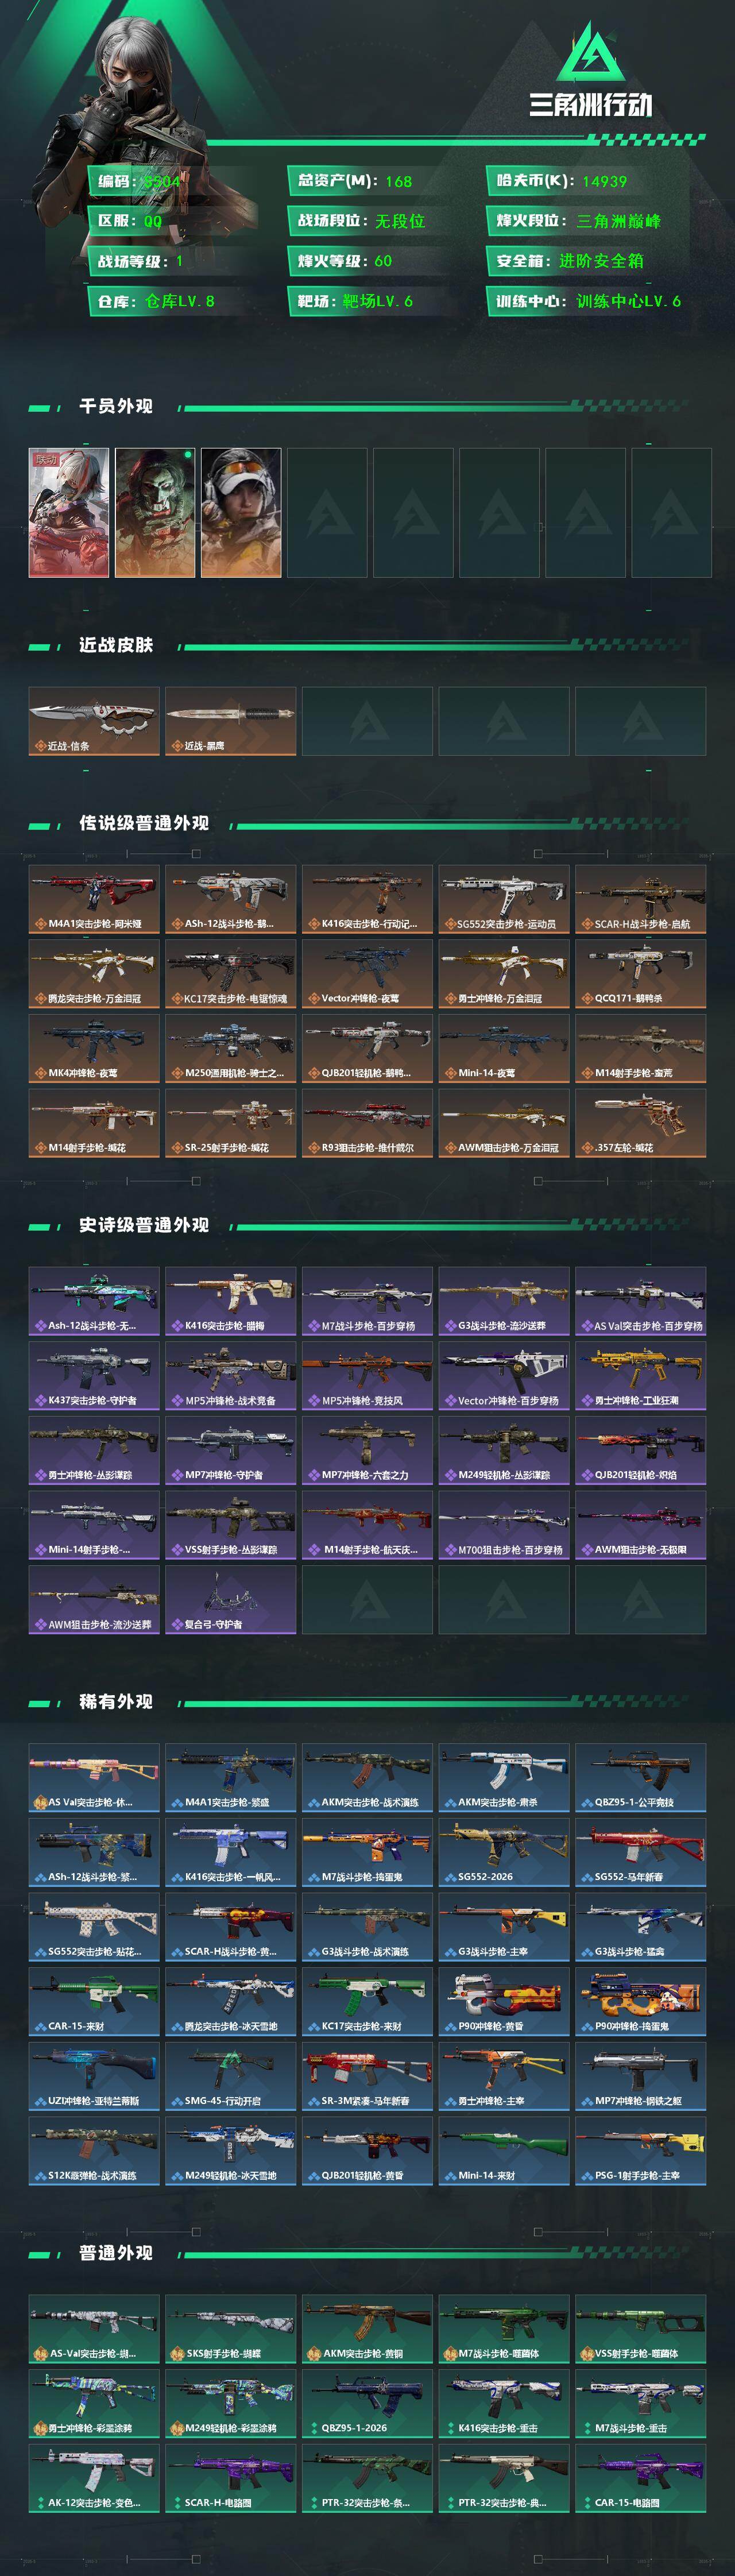Pick the Vector冲锋枪-夜莺 skin tile

367,973
